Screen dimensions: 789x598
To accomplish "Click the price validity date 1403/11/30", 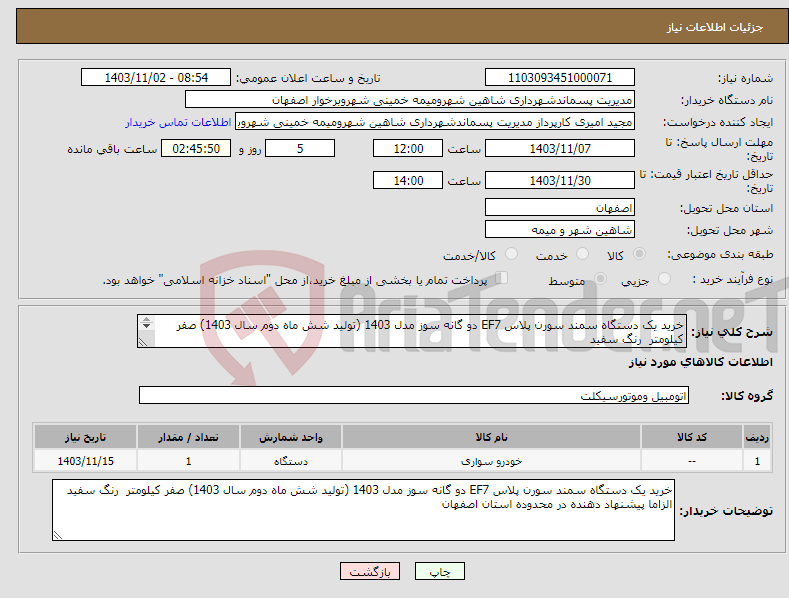I will (560, 180).
